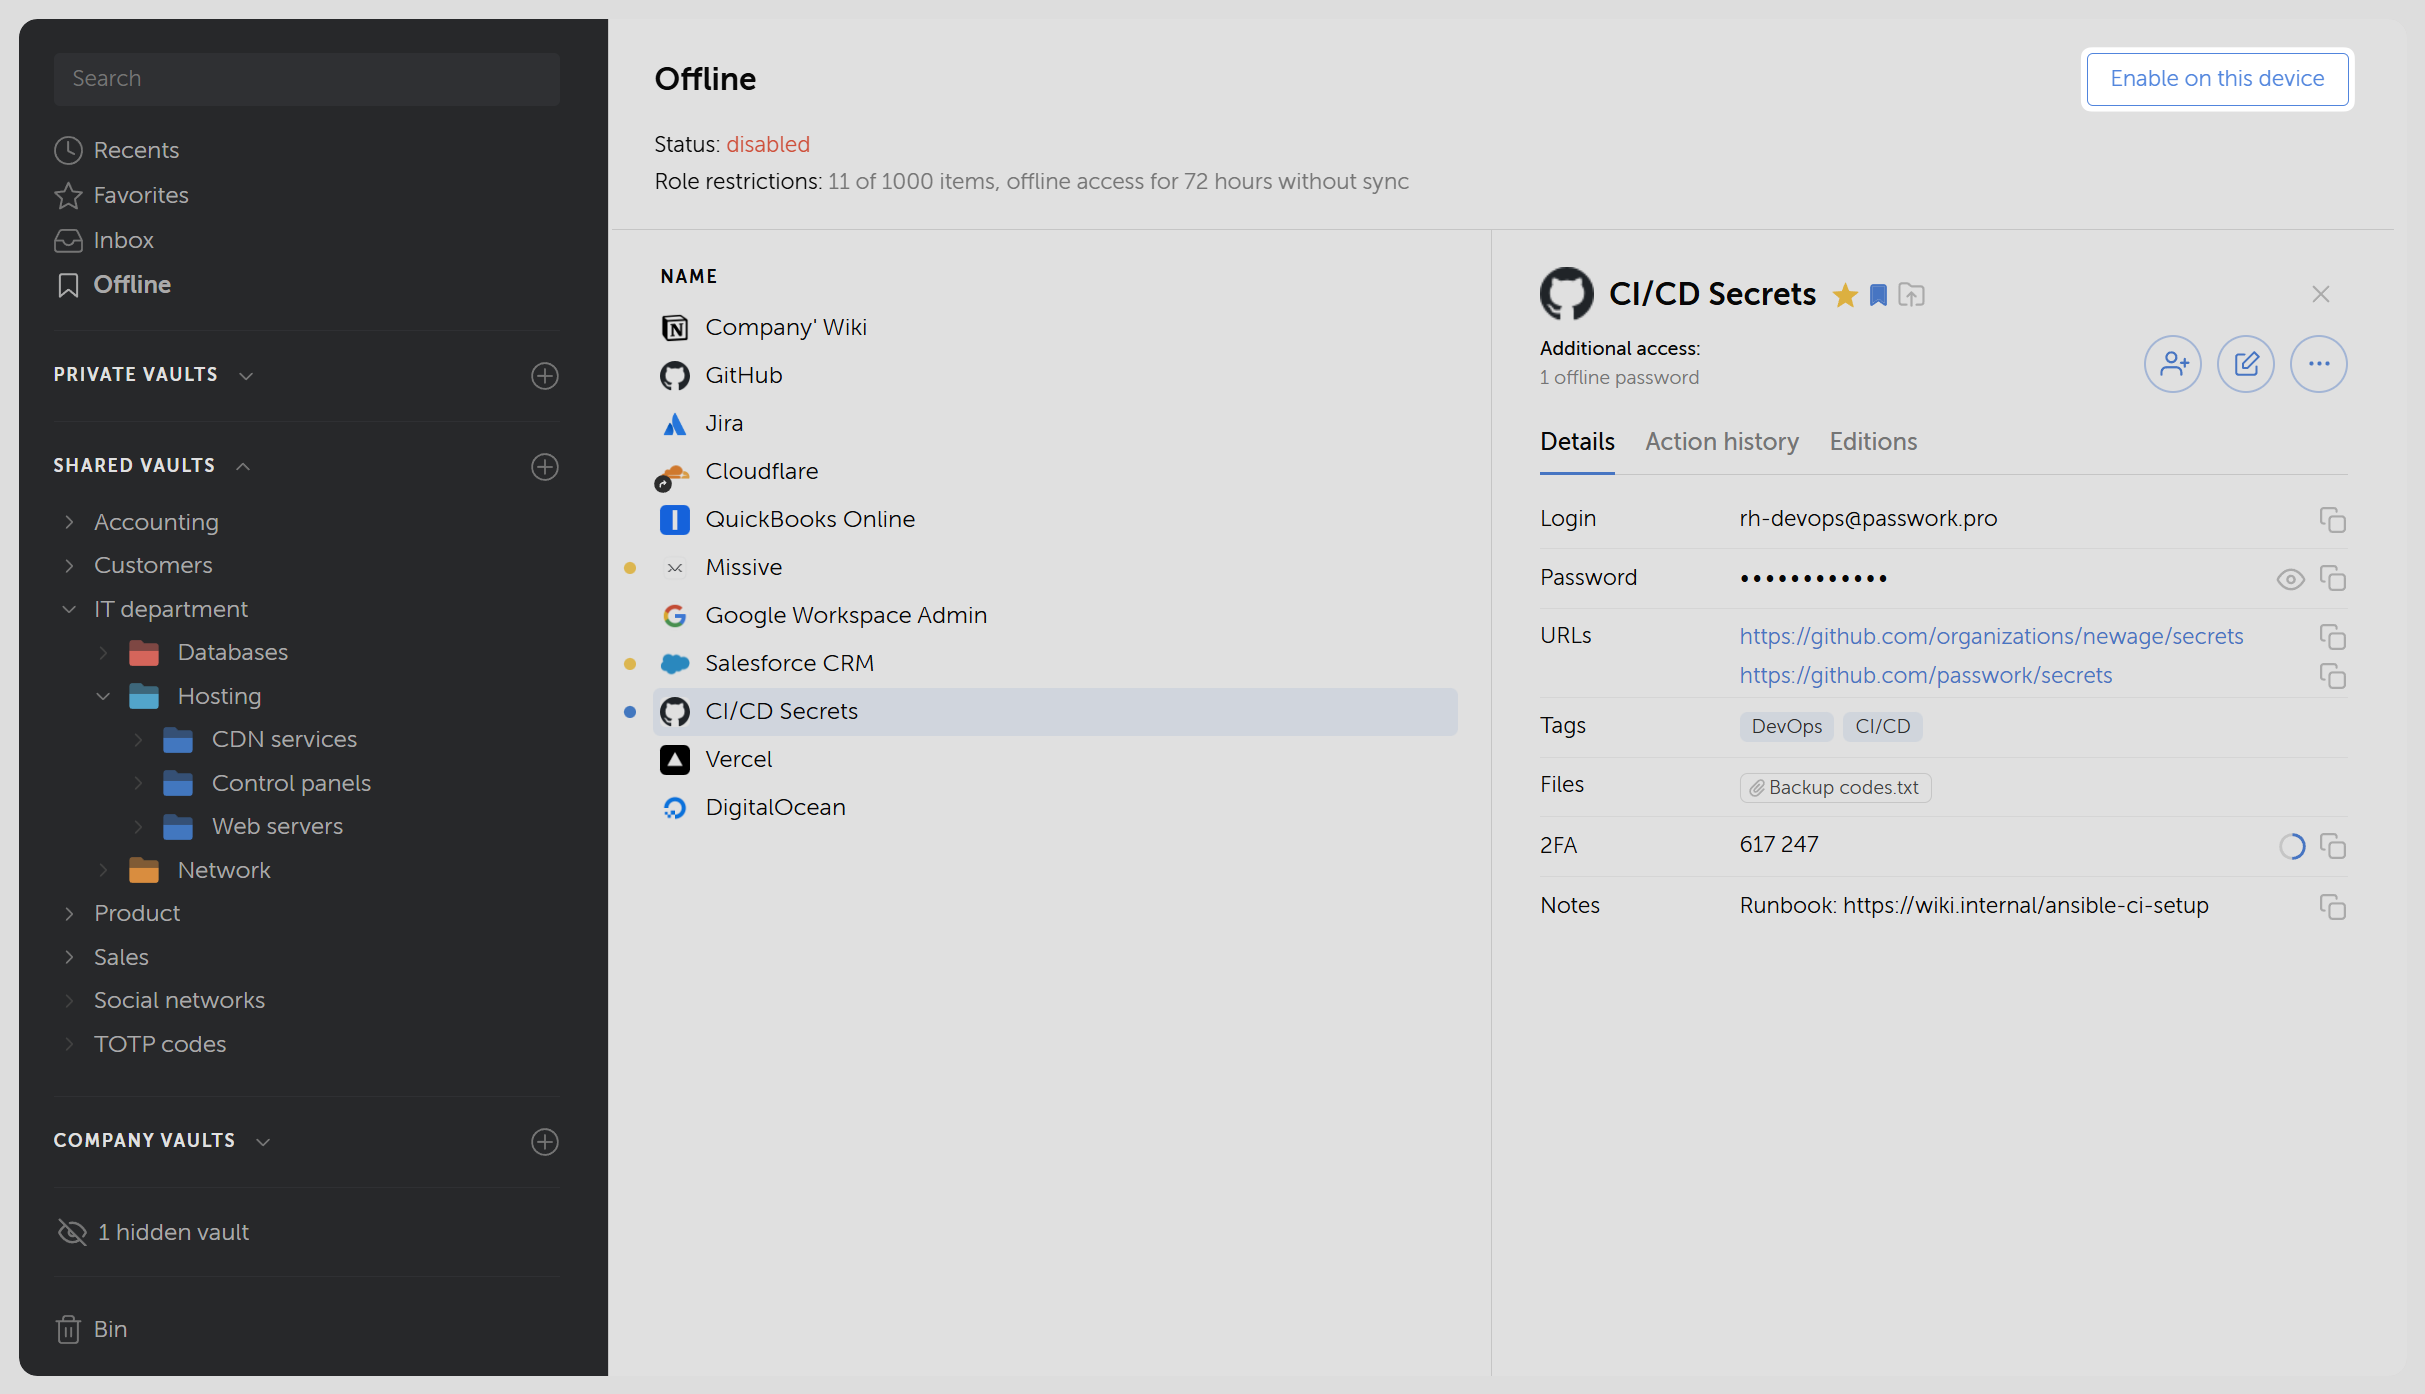
Task: Select the Salesforce CRM entry
Action: tap(1055, 663)
